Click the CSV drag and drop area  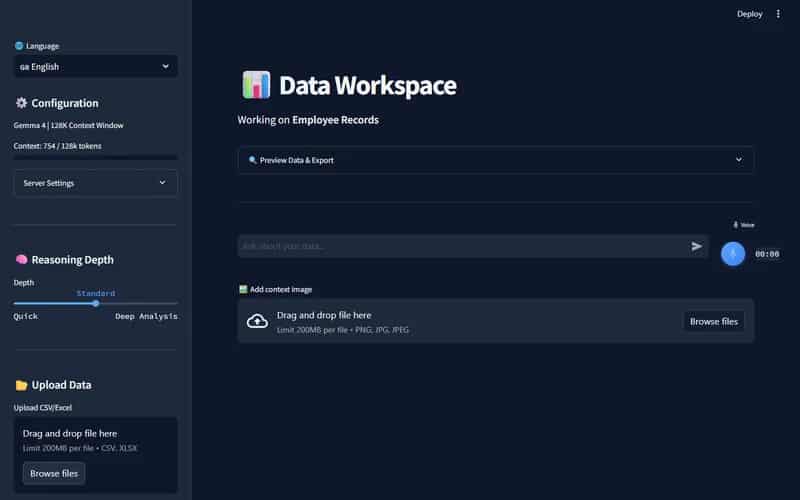(x=95, y=455)
